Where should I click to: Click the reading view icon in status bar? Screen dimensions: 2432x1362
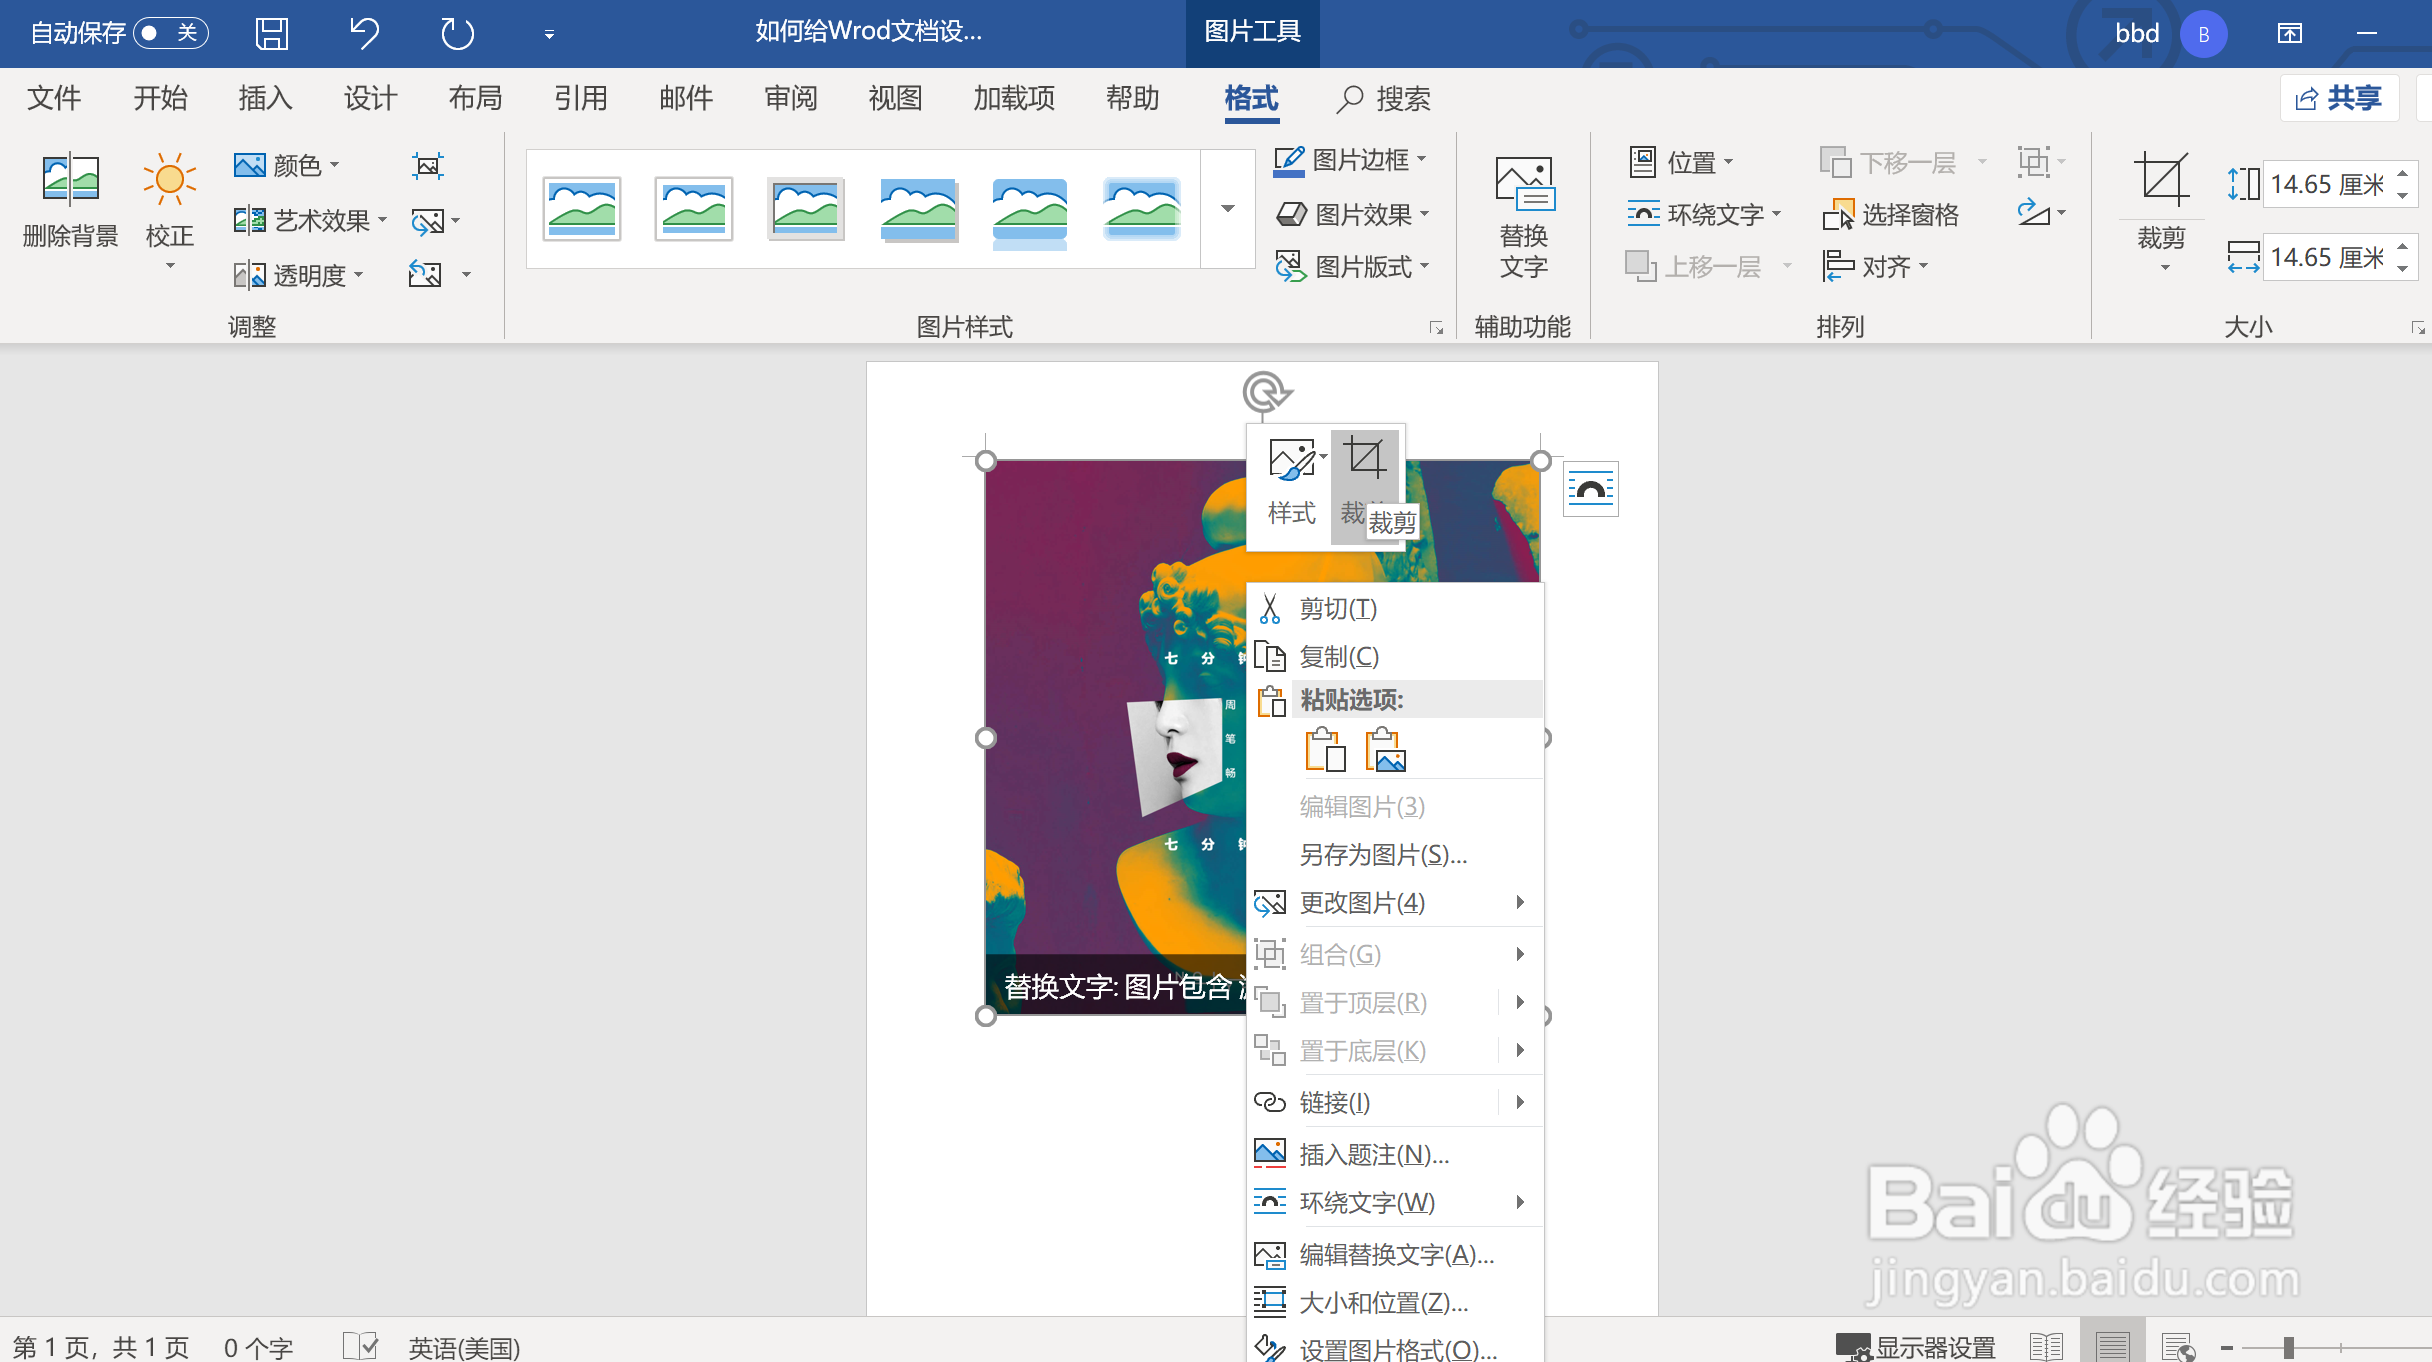[x=2046, y=1346]
